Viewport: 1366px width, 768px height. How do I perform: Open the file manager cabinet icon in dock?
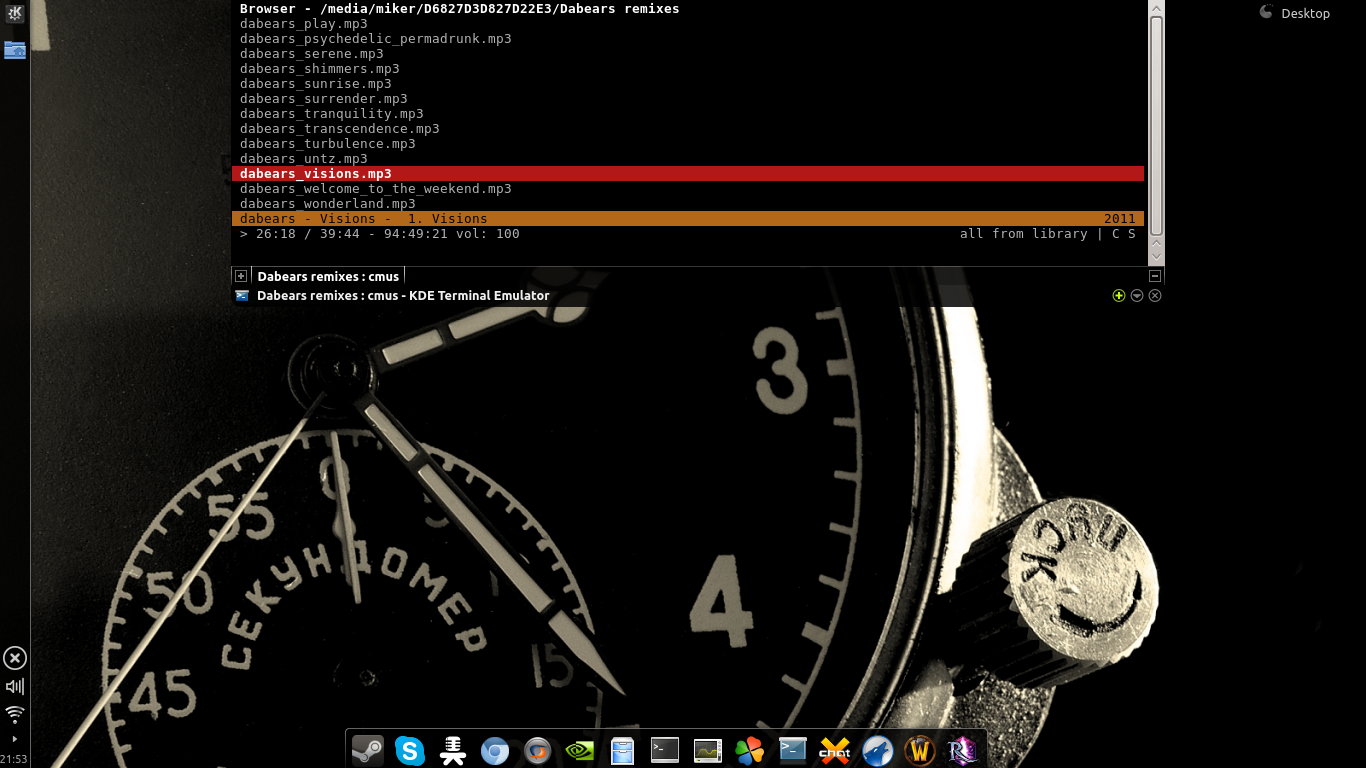point(623,750)
